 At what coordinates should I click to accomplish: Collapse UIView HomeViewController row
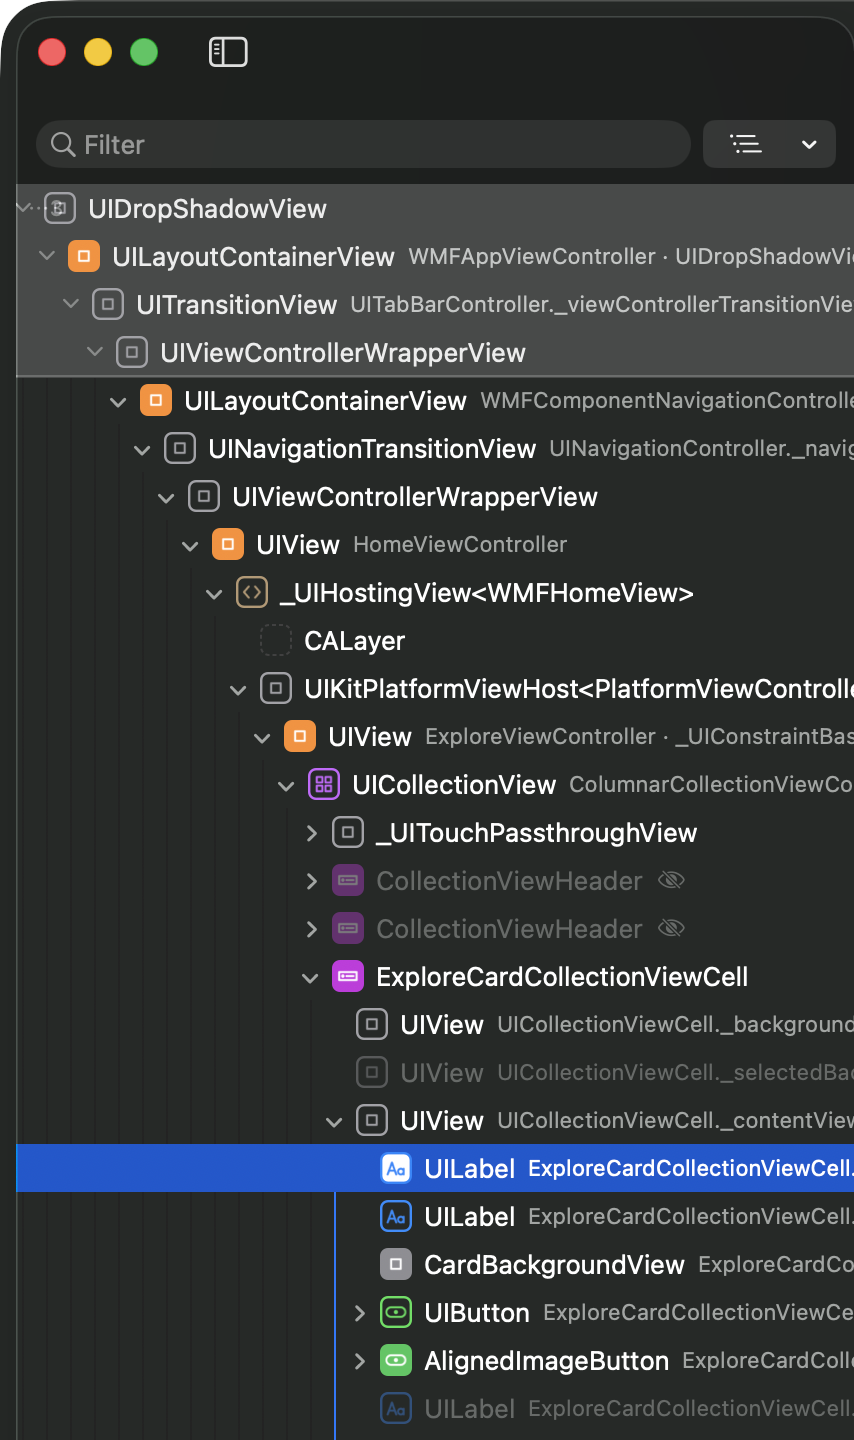click(x=190, y=545)
